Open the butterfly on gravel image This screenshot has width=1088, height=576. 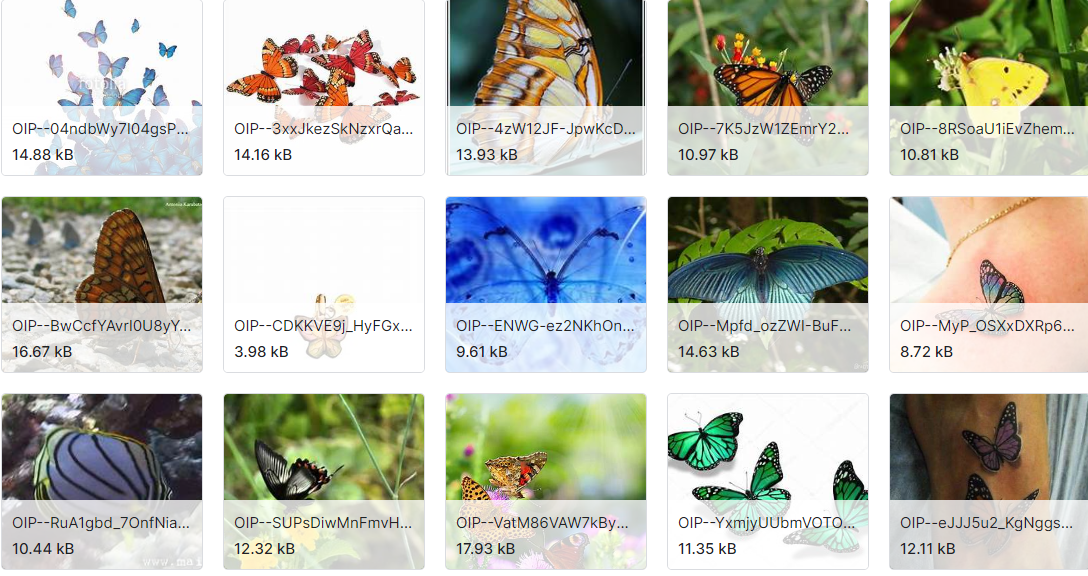click(x=102, y=285)
